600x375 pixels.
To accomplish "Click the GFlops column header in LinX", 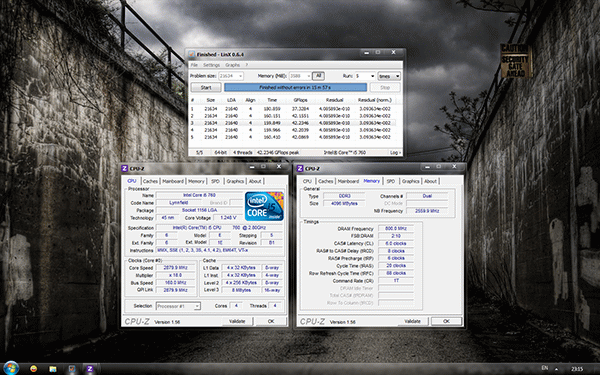I will point(300,100).
